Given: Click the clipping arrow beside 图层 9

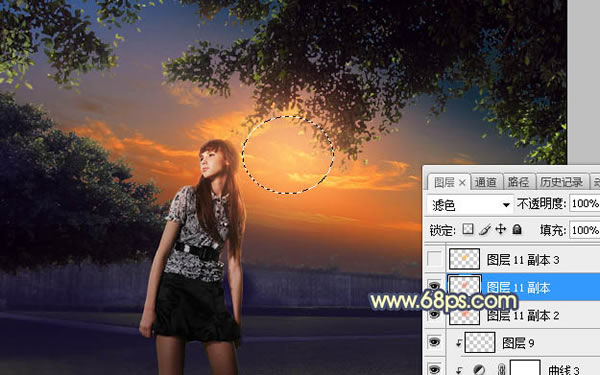Looking at the screenshot, I should 458,343.
